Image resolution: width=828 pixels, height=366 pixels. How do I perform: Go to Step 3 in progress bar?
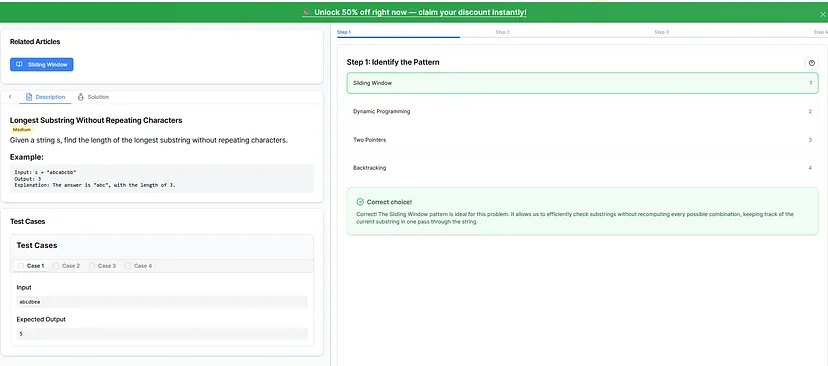661,32
